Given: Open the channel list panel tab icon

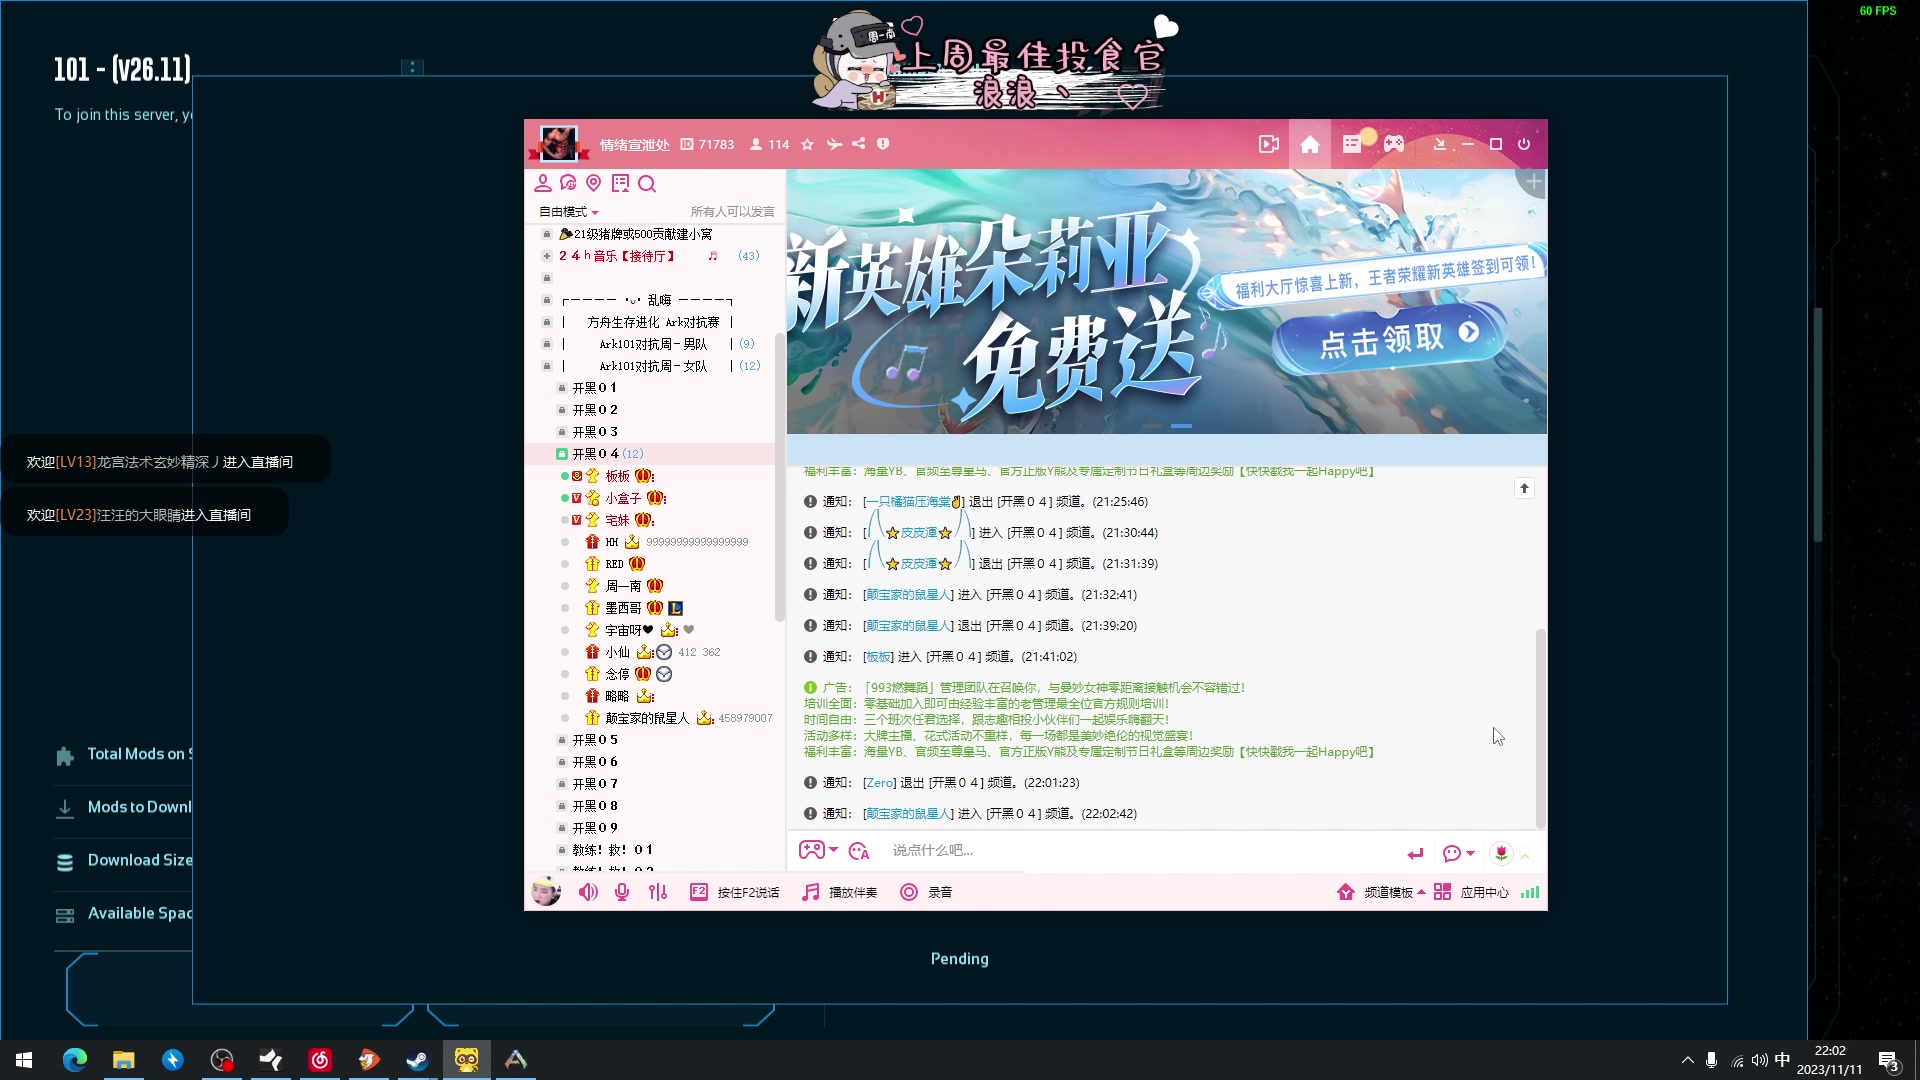Looking at the screenshot, I should tap(1352, 144).
